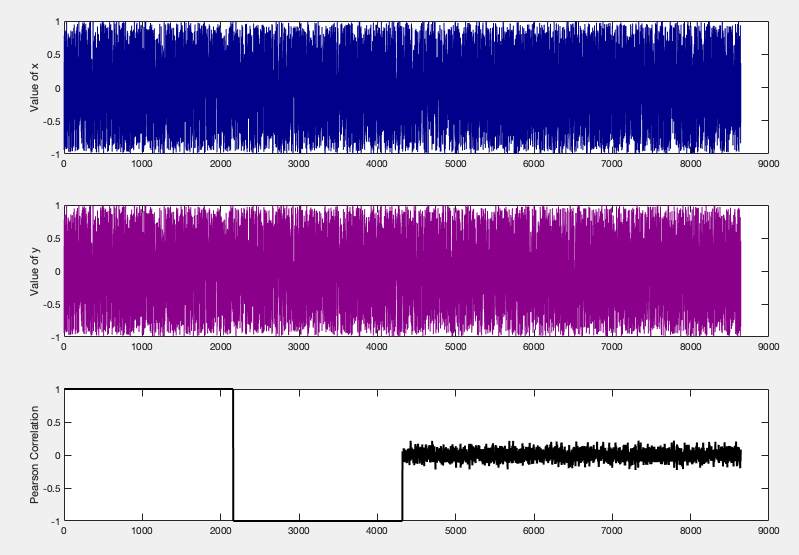Click tick label 9000 under the Value of x plot
This screenshot has width=799, height=555.
768,164
